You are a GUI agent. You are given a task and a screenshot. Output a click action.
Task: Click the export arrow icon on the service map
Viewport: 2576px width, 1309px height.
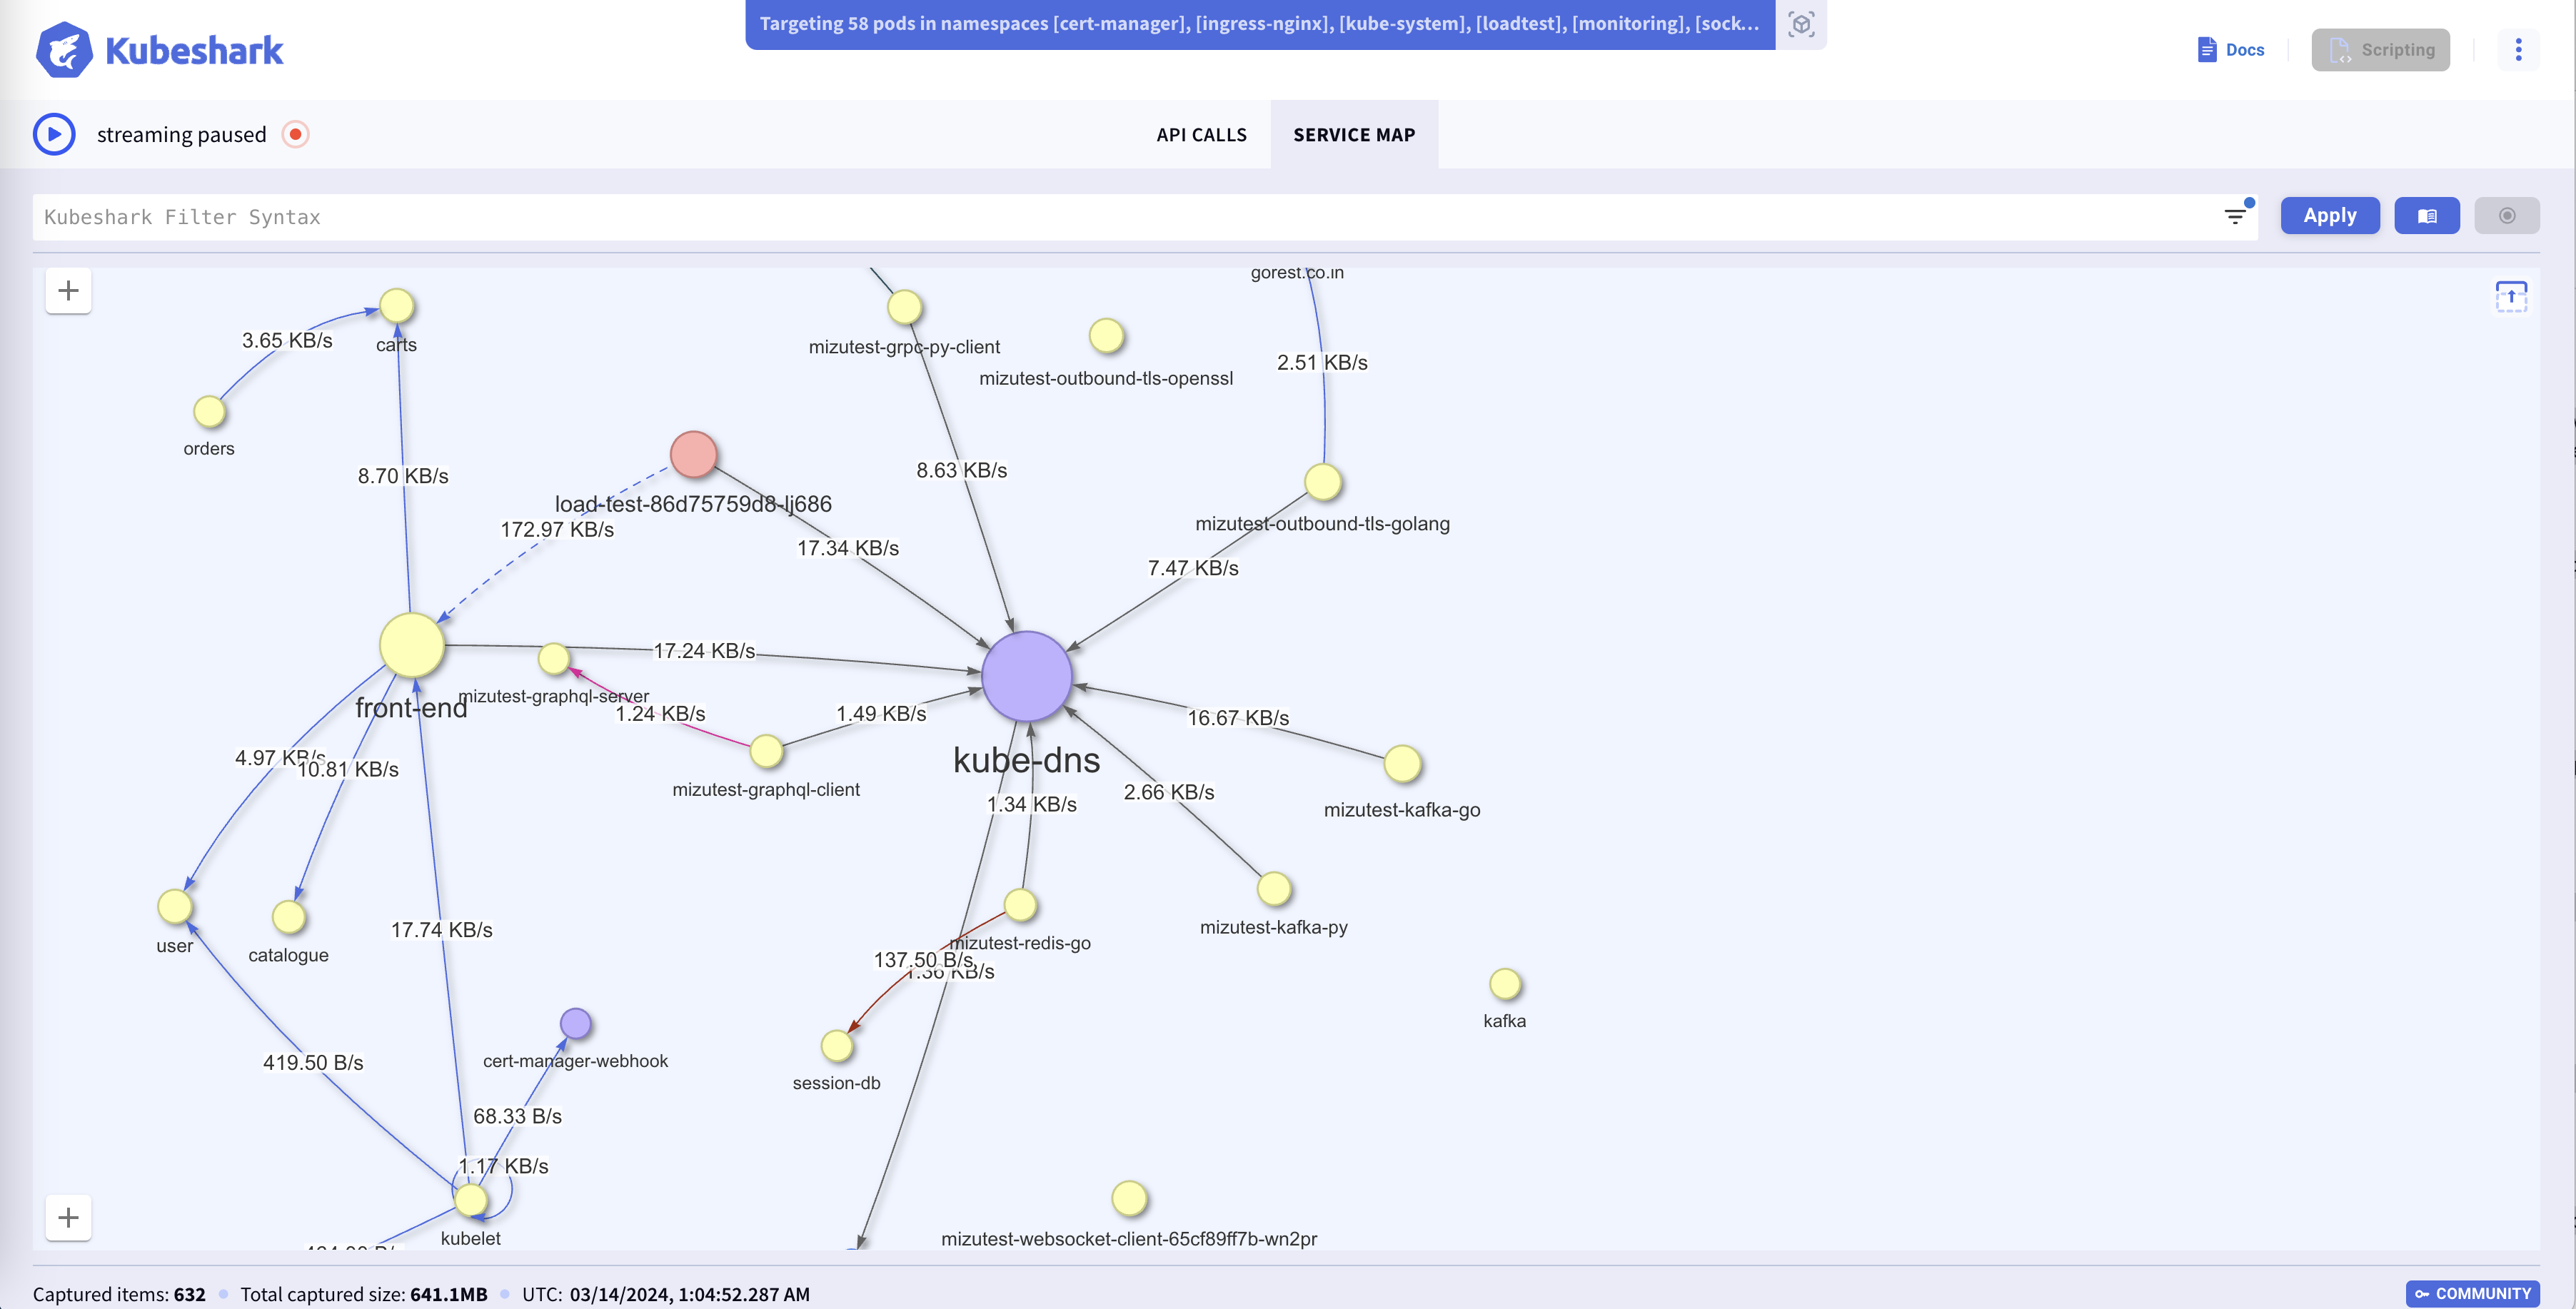click(2511, 295)
